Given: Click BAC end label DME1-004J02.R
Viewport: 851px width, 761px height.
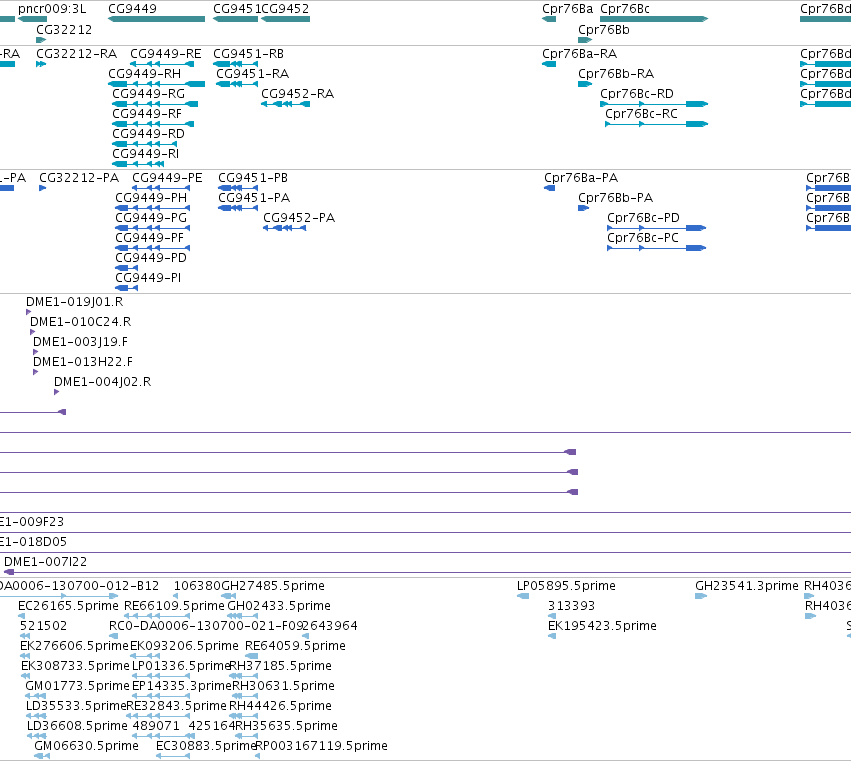Looking at the screenshot, I should pos(103,383).
